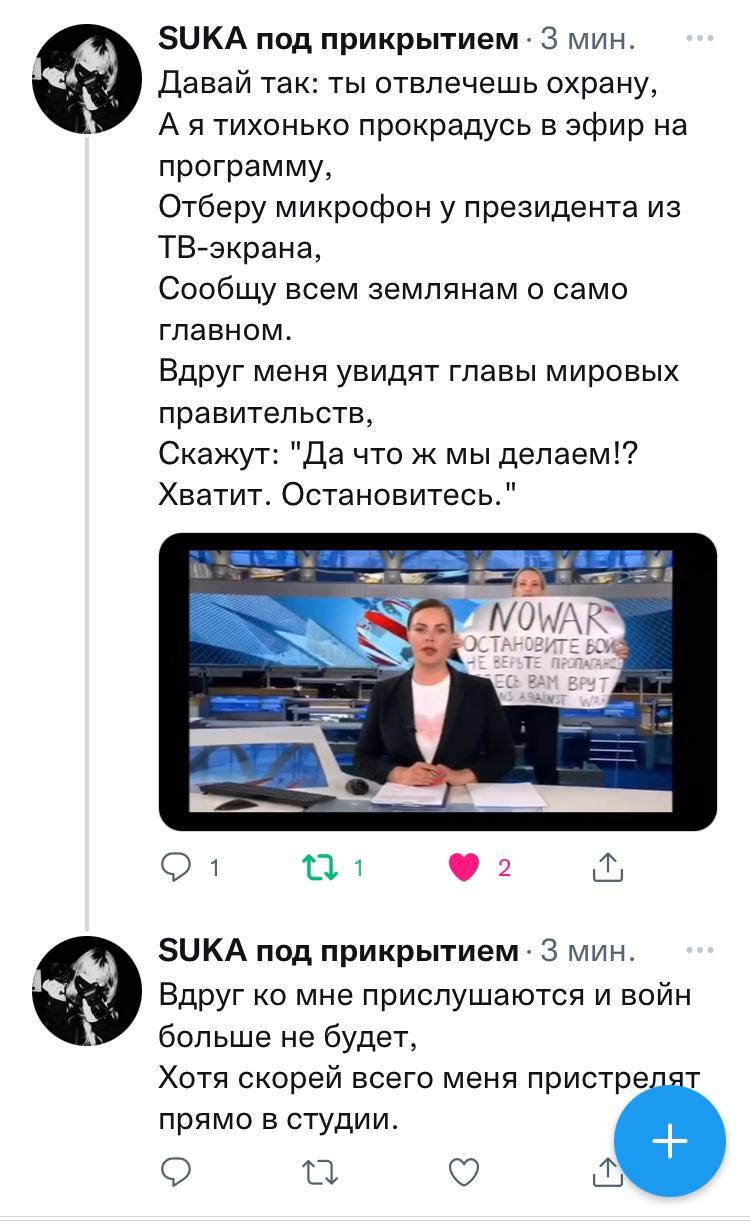Image resolution: width=750 pixels, height=1231 pixels.
Task: Reply to the first tweet
Action: pyautogui.click(x=177, y=868)
